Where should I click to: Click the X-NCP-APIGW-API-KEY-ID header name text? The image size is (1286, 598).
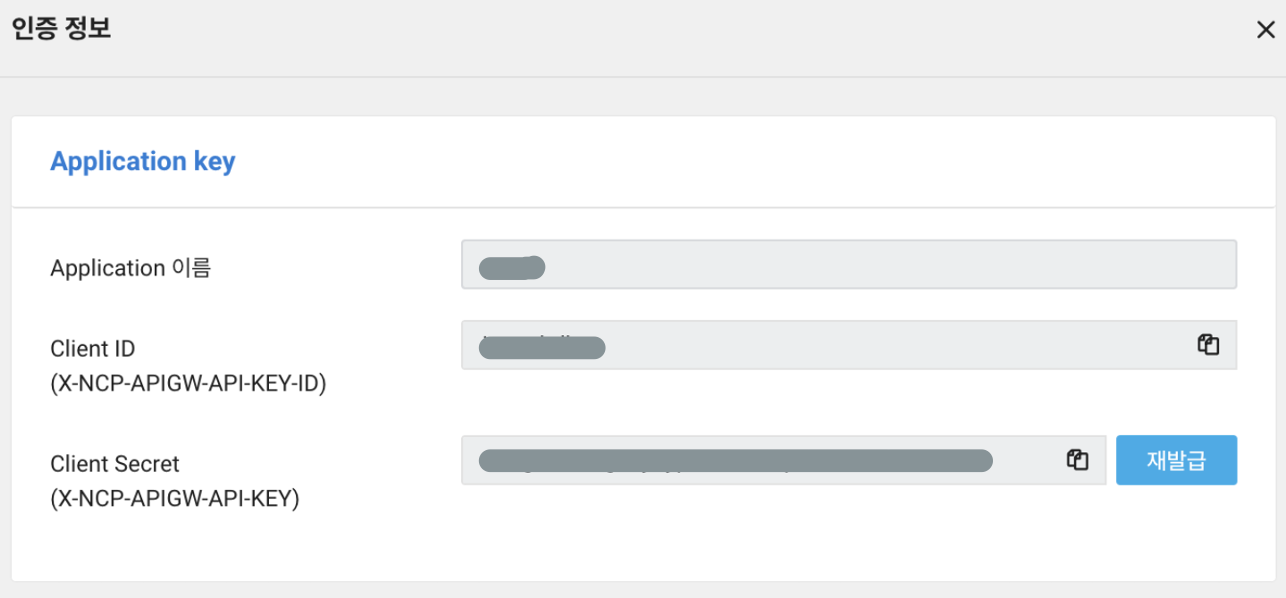(188, 383)
